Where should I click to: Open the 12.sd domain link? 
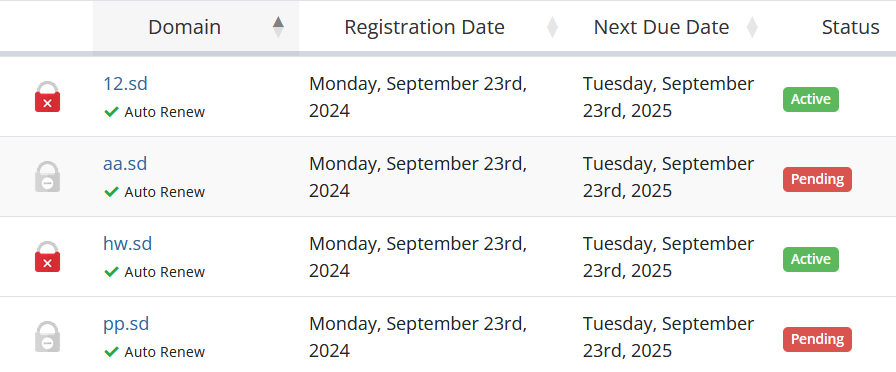[125, 84]
